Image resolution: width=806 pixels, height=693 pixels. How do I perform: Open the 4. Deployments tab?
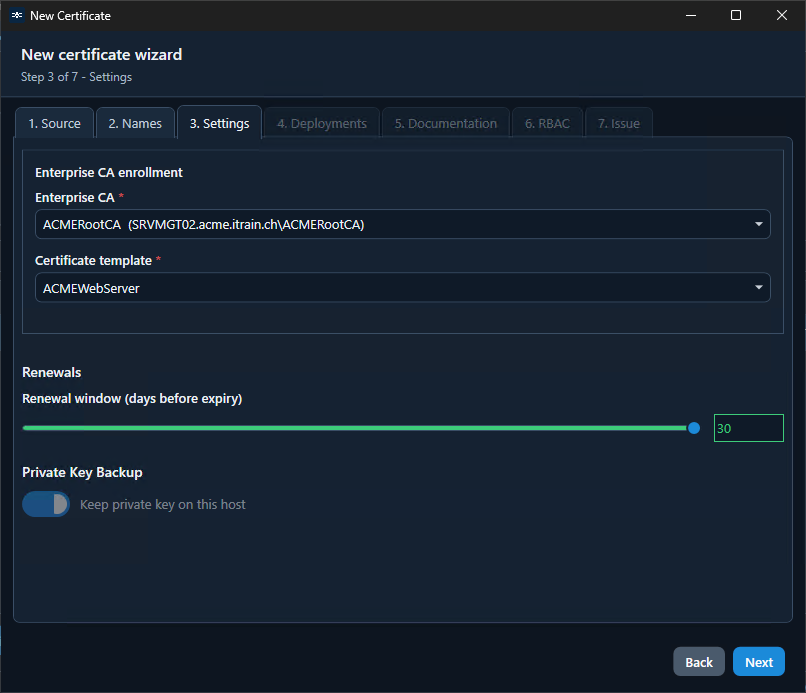click(322, 123)
